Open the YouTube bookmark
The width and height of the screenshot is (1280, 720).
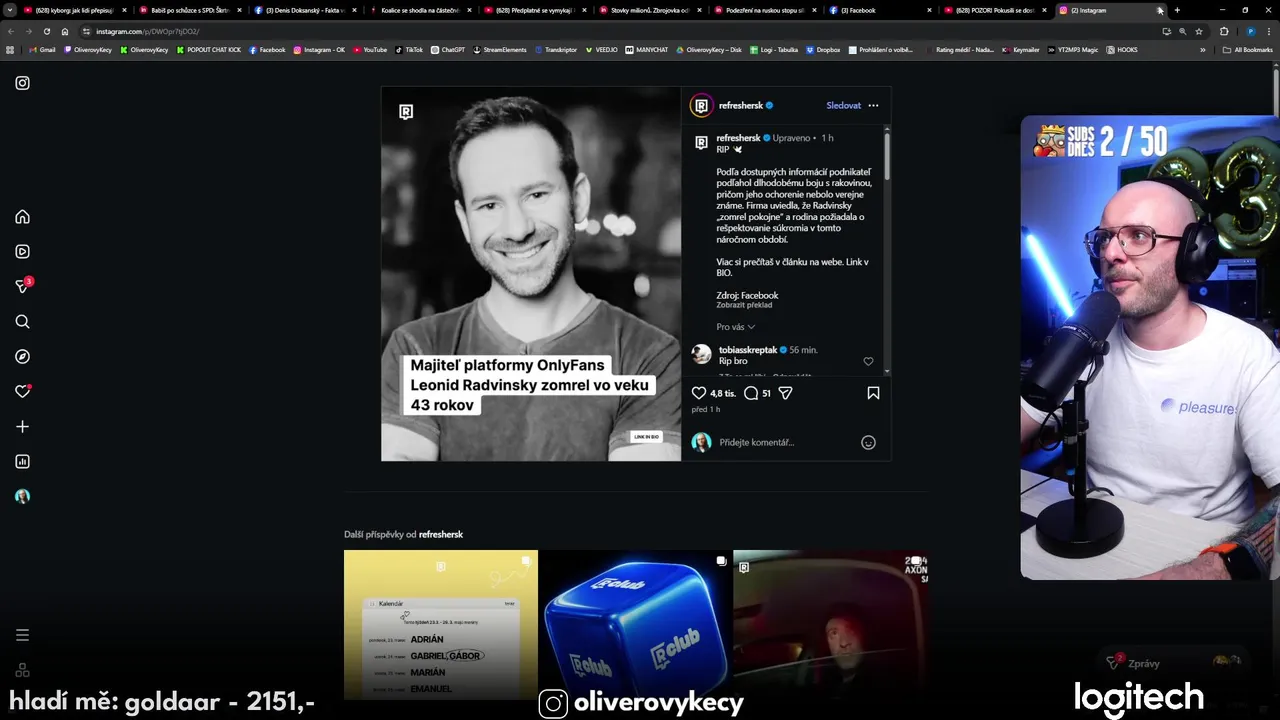click(370, 49)
